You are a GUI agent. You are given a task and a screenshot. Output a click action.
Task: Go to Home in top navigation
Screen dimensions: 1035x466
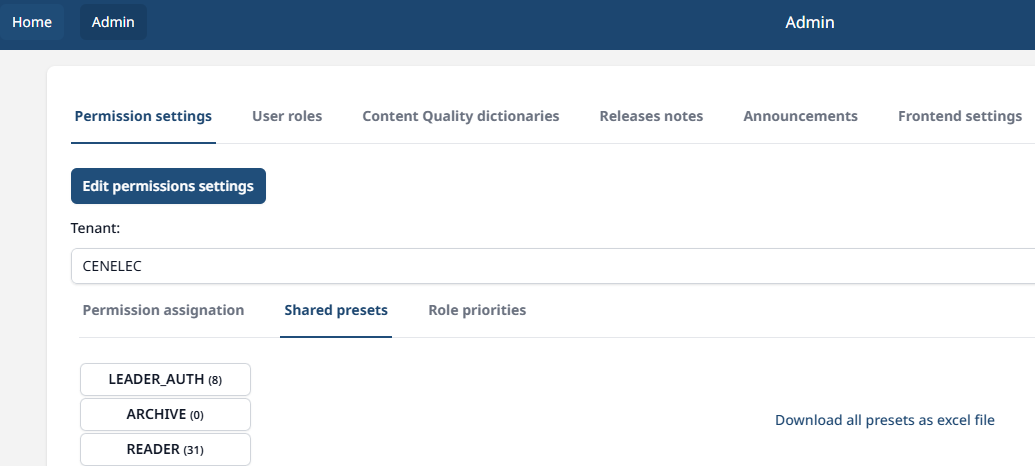(32, 22)
